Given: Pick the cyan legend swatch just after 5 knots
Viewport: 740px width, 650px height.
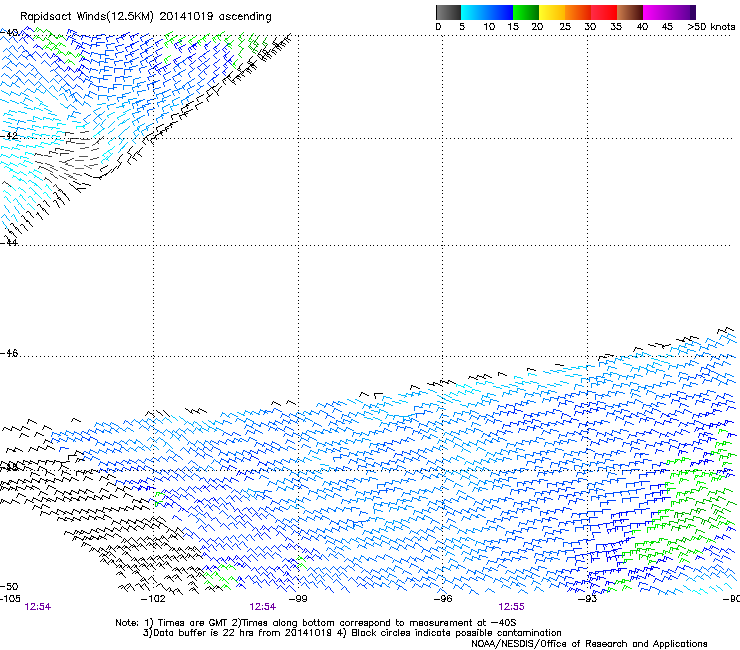Looking at the screenshot, I should (x=473, y=12).
